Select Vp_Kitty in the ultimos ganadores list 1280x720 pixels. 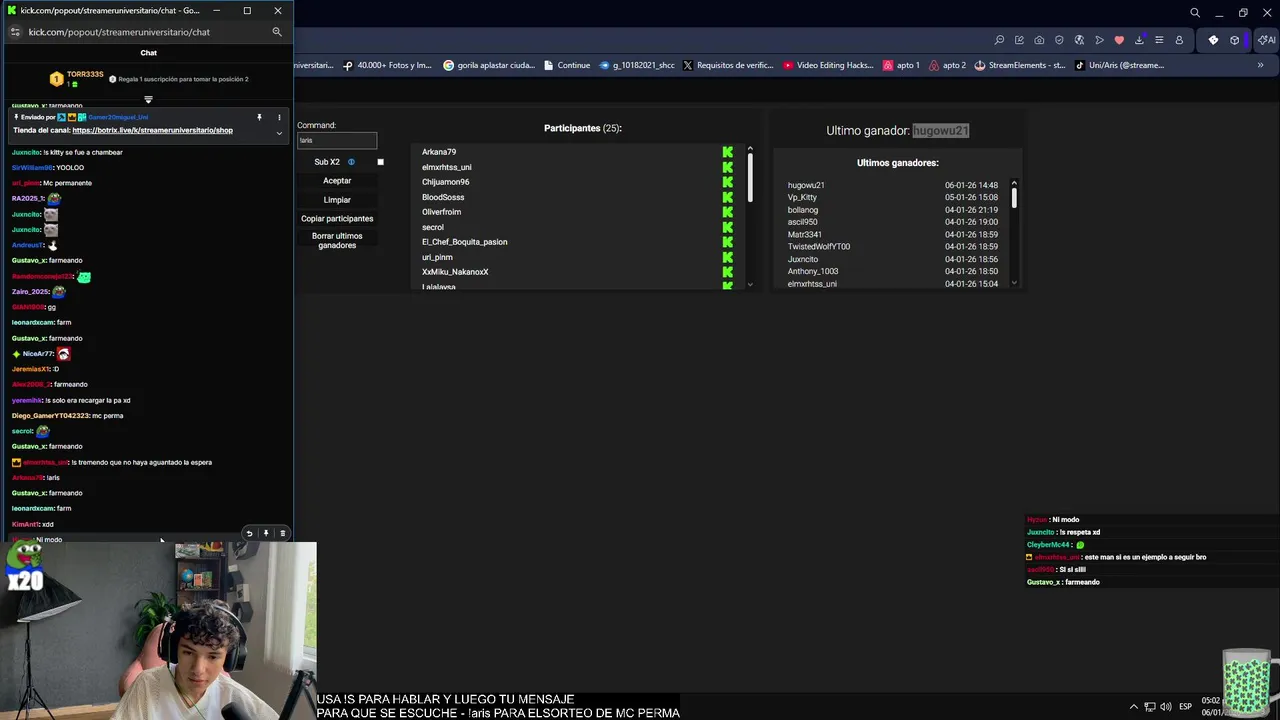[803, 197]
